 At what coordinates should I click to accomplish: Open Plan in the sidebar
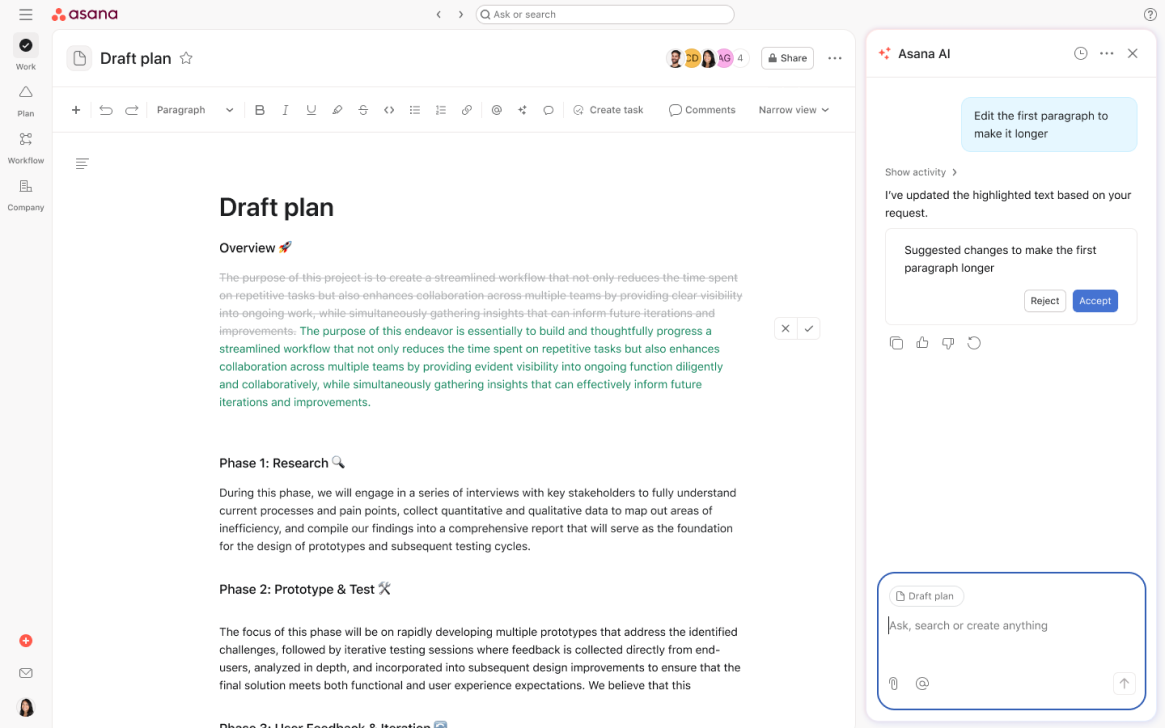[x=26, y=101]
